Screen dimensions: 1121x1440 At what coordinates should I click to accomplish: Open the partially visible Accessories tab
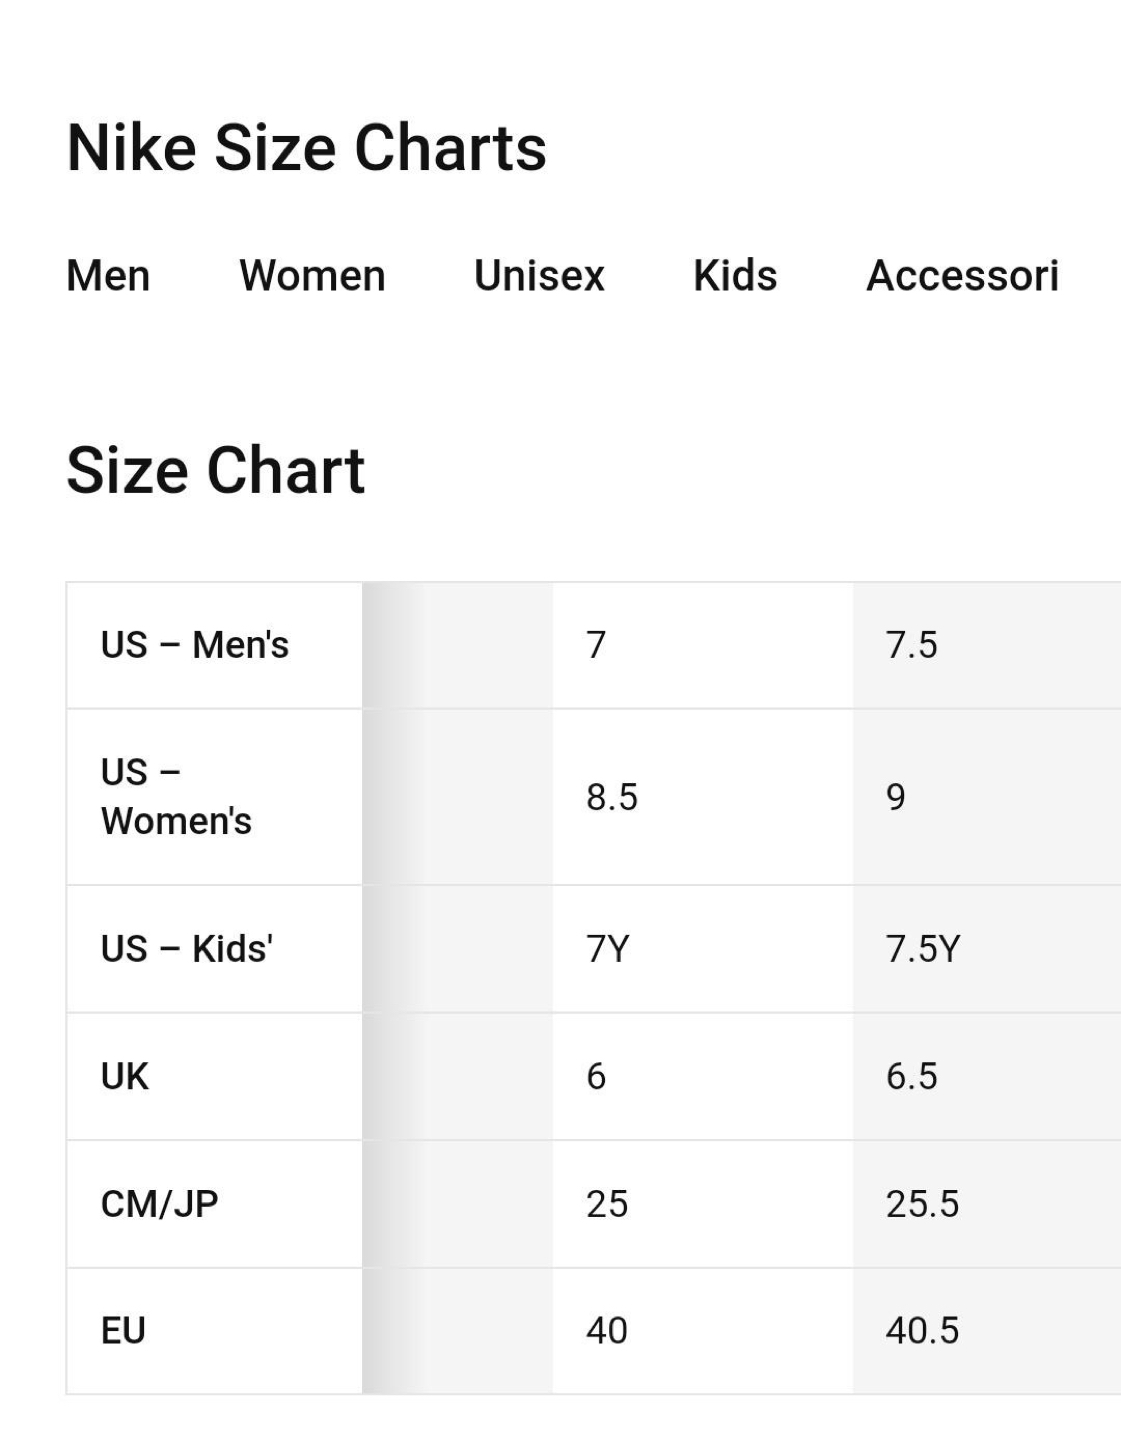pyautogui.click(x=962, y=276)
